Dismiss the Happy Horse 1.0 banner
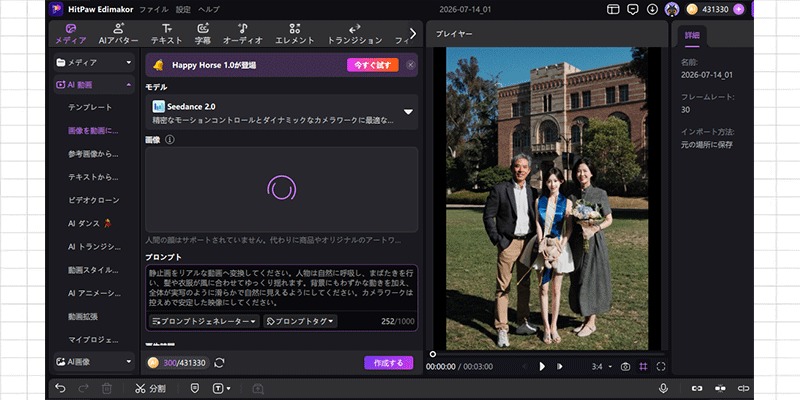Image resolution: width=800 pixels, height=400 pixels. click(411, 65)
